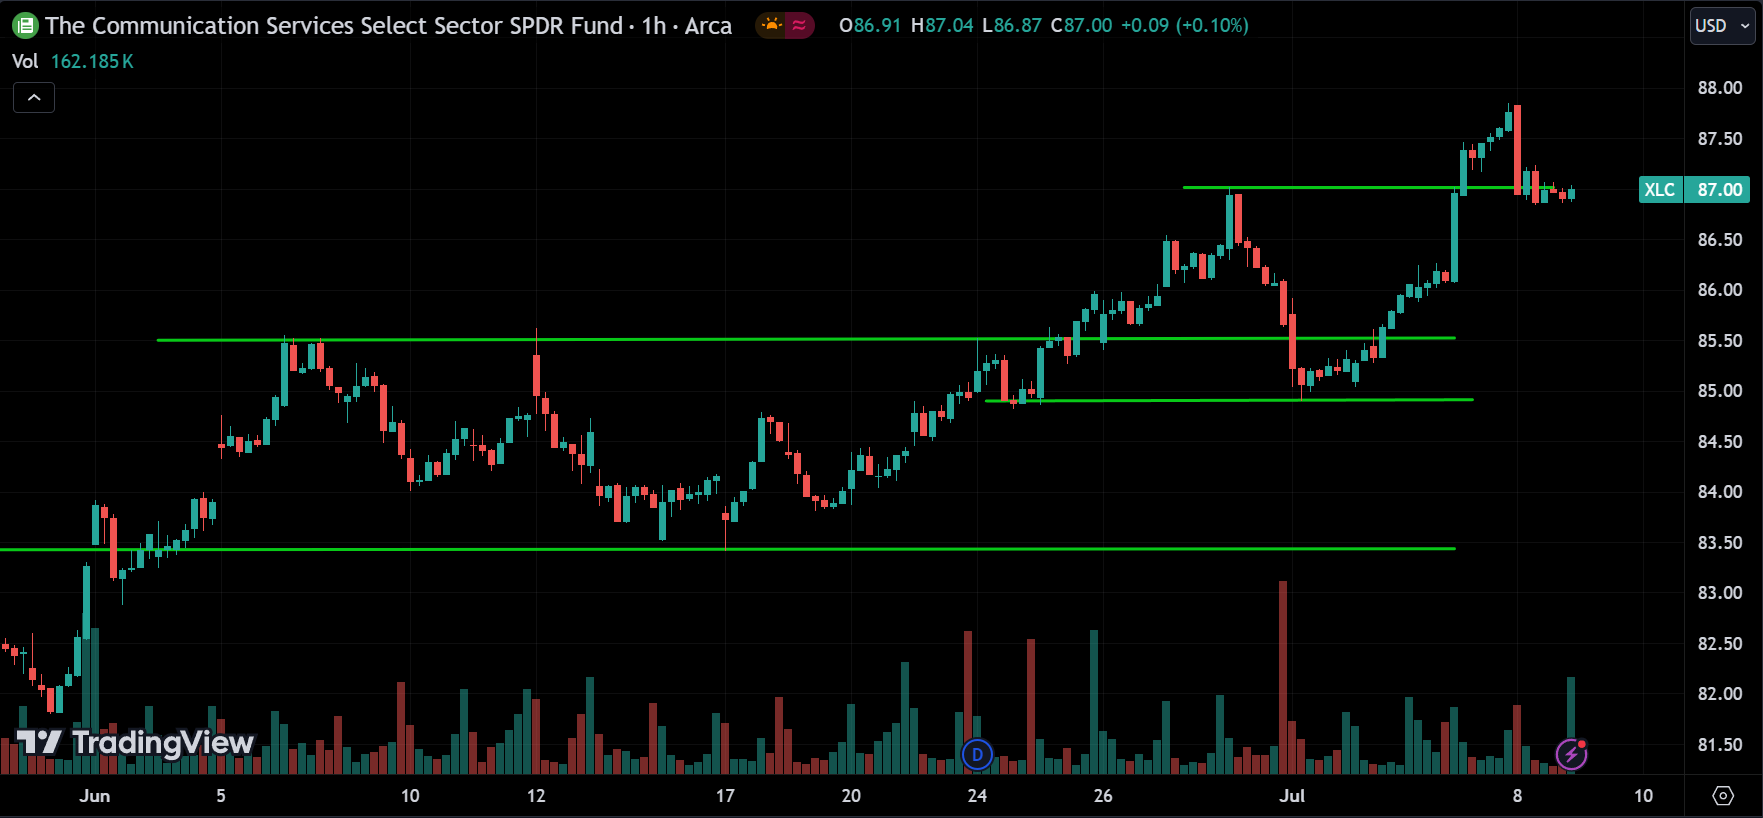Screen dimensions: 1763x818
Task: Click the O86.91 open value
Action: (870, 26)
